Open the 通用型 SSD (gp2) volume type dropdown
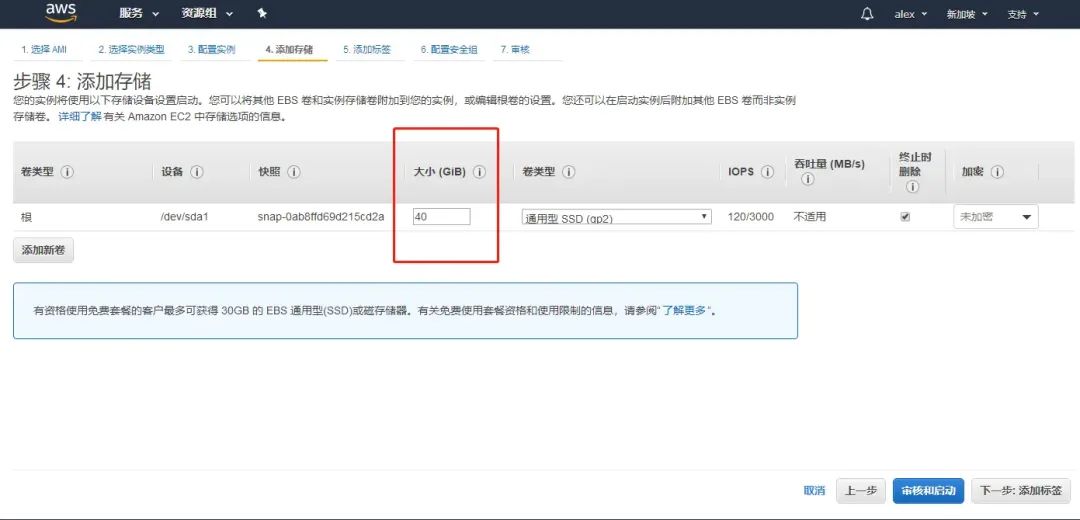Screen dimensions: 1080x520 point(616,217)
